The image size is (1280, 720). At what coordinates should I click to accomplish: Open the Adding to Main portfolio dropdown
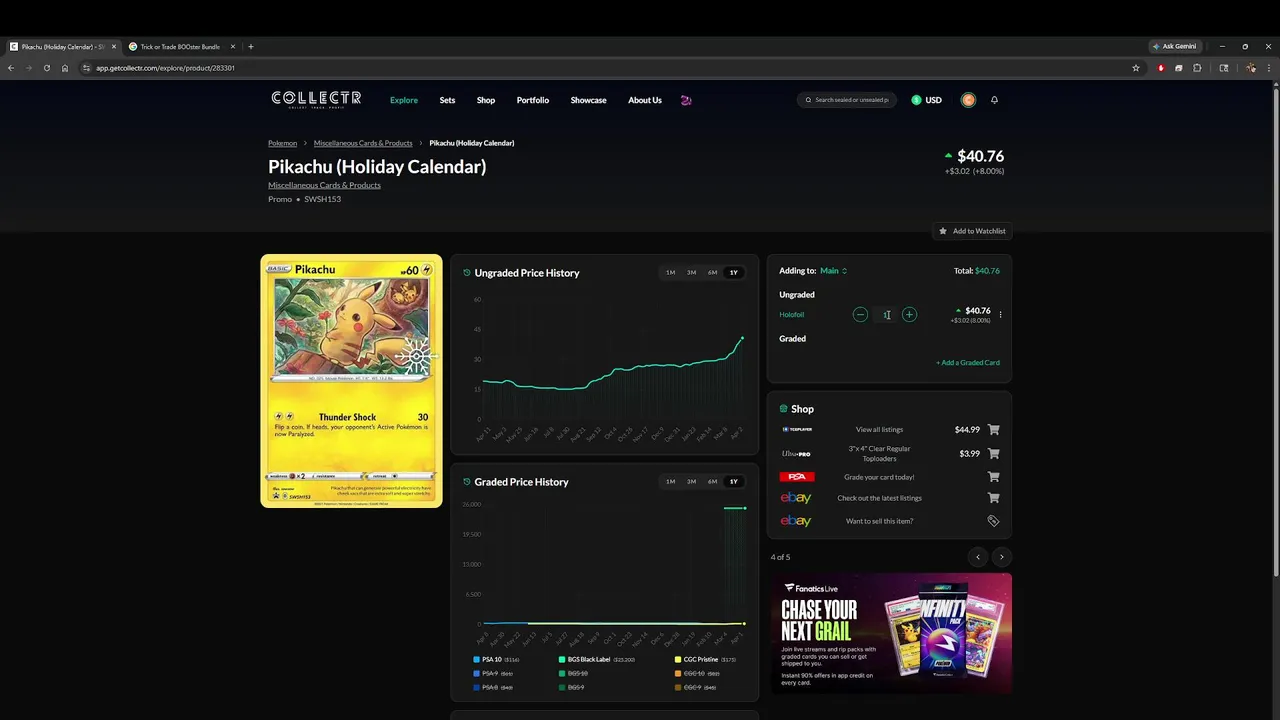pos(833,271)
